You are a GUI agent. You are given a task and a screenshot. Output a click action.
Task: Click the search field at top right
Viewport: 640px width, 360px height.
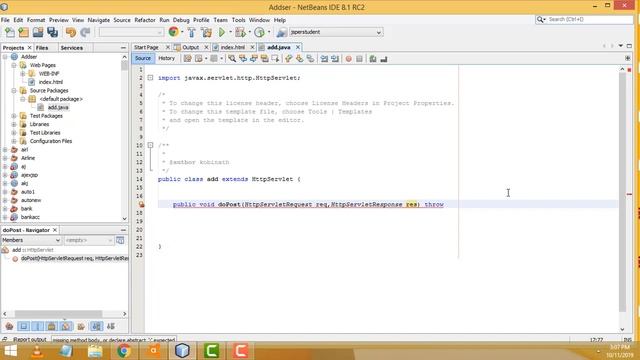tap(584, 19)
